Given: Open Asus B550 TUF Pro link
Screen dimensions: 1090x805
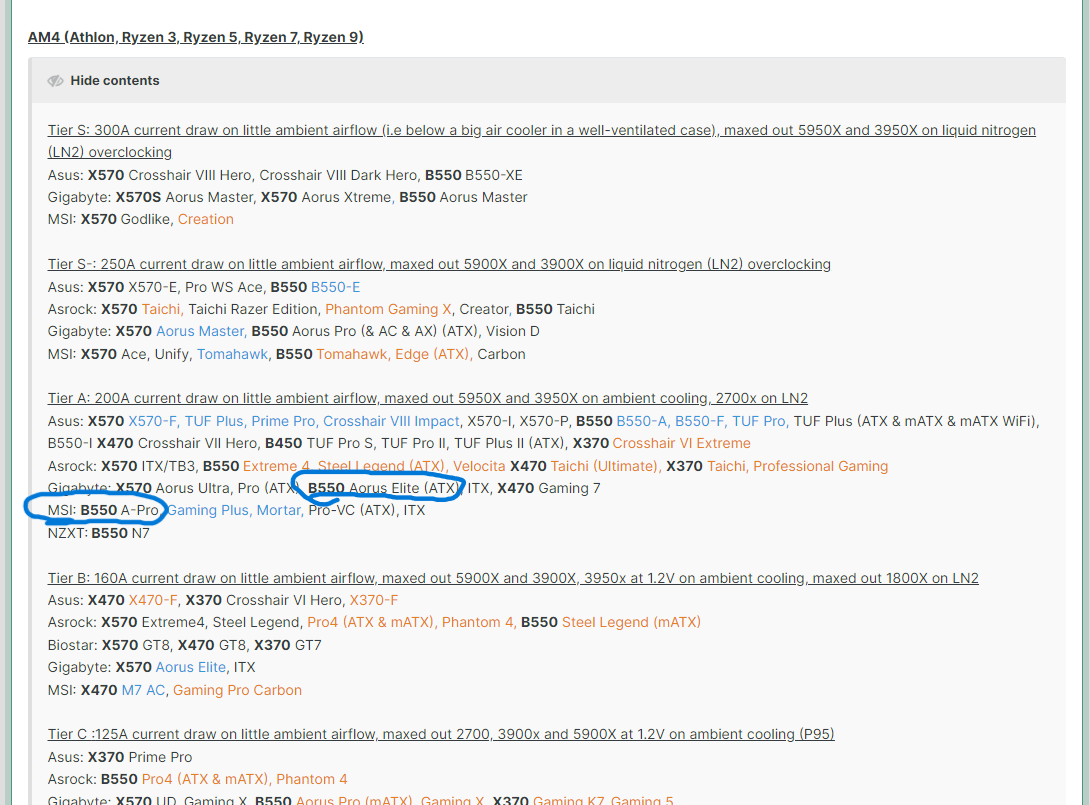Looking at the screenshot, I should click(759, 421).
